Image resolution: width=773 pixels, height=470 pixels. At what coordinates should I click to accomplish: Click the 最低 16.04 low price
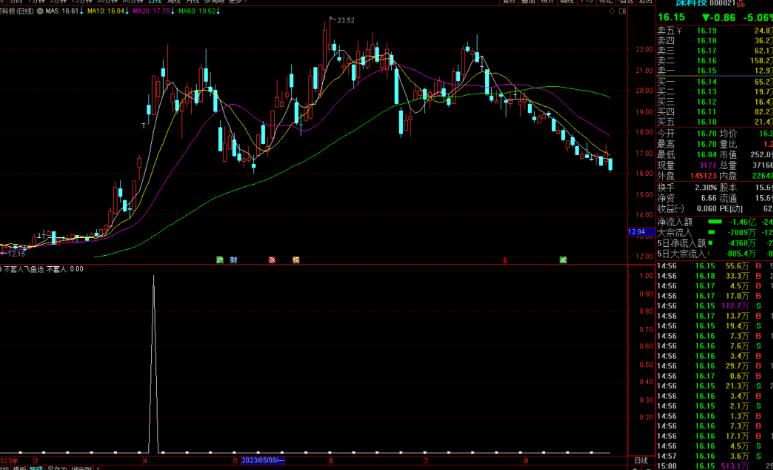[x=706, y=154]
